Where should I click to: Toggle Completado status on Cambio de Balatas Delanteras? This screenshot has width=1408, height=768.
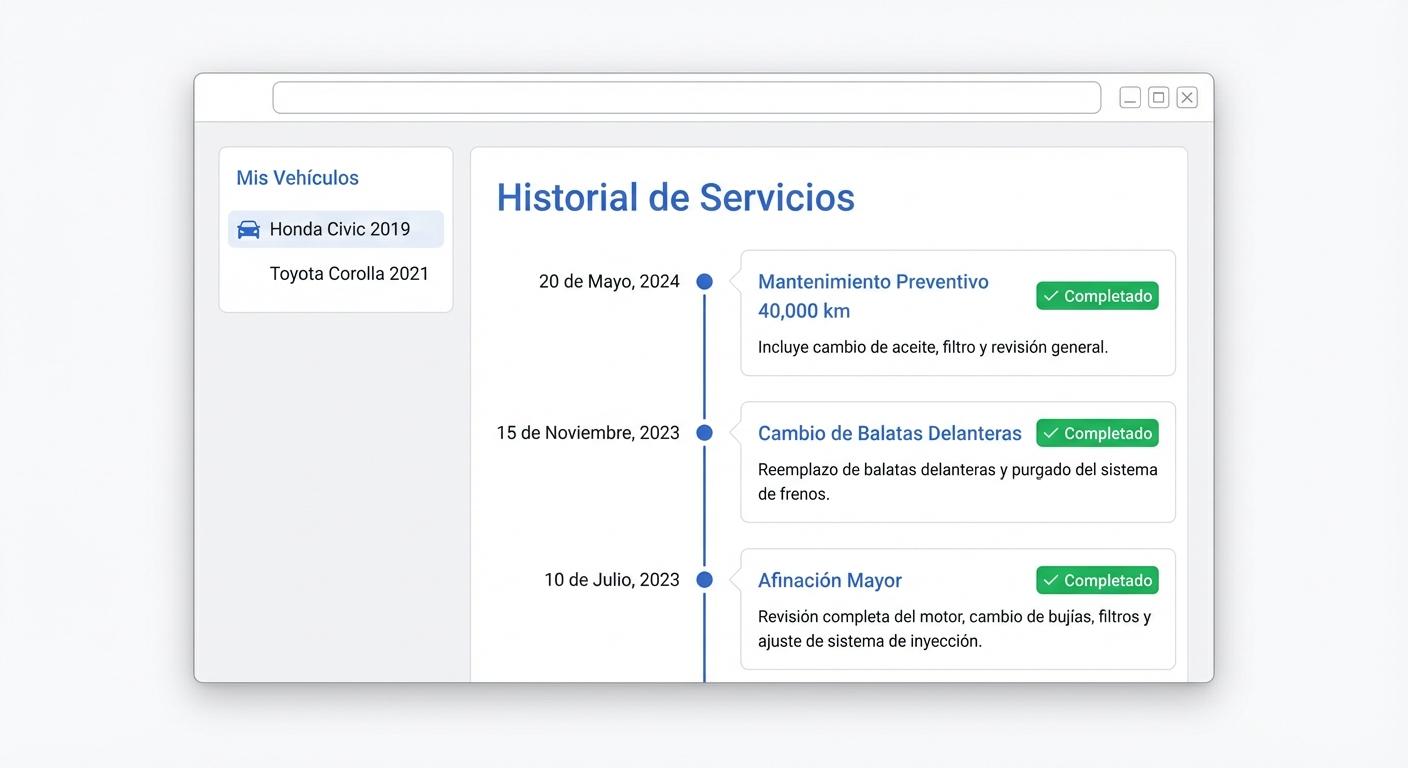point(1097,432)
